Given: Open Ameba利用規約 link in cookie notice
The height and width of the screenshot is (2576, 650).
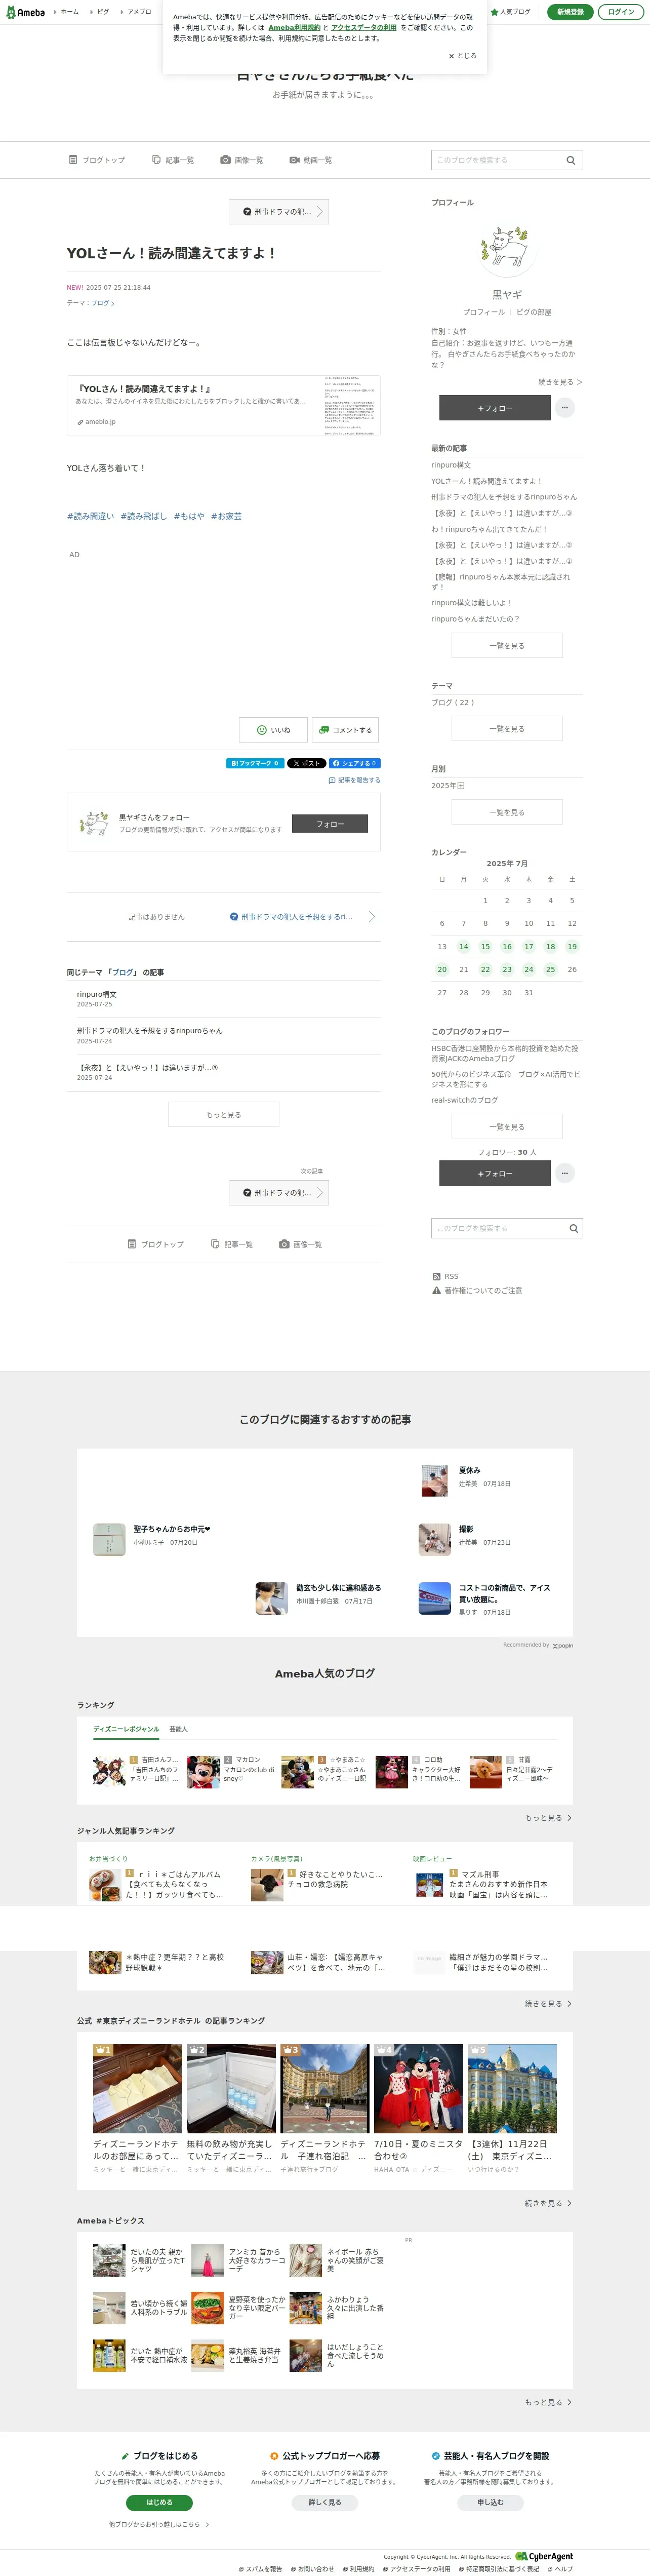Looking at the screenshot, I should pos(294,28).
